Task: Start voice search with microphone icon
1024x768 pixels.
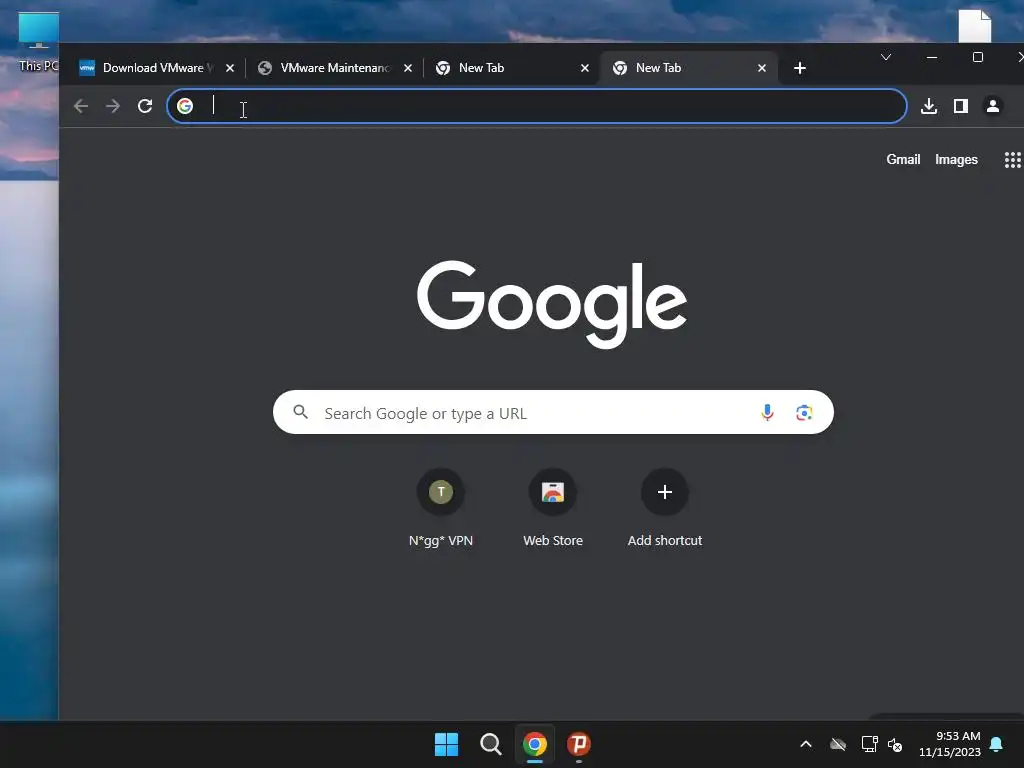Action: [767, 412]
